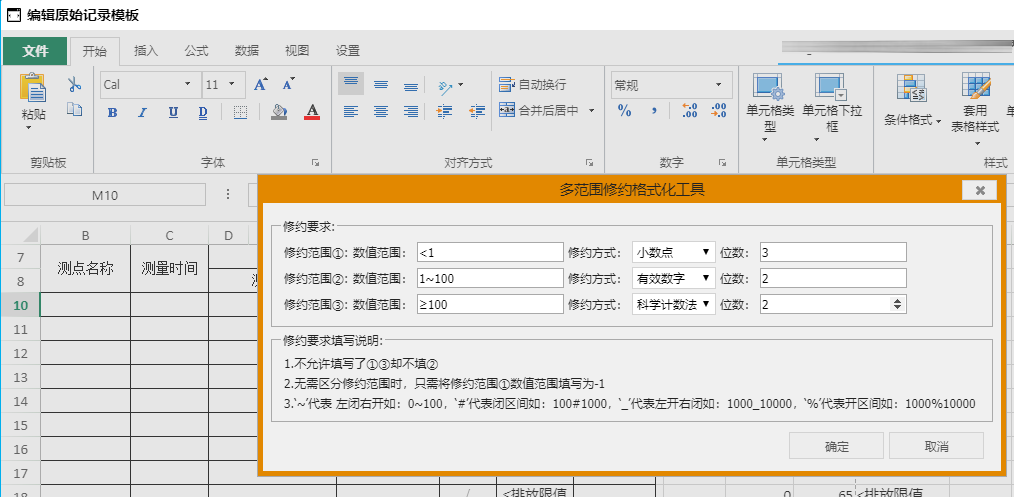The width and height of the screenshot is (1014, 497).
Task: Switch to the Insert (插入) tab
Action: point(146,51)
